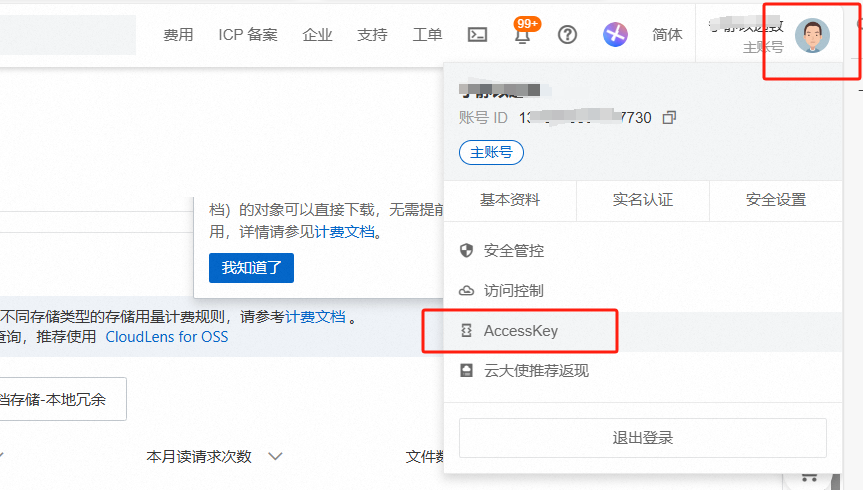This screenshot has width=863, height=490.
Task: Select the 安全管控 menu entry
Action: (x=643, y=251)
